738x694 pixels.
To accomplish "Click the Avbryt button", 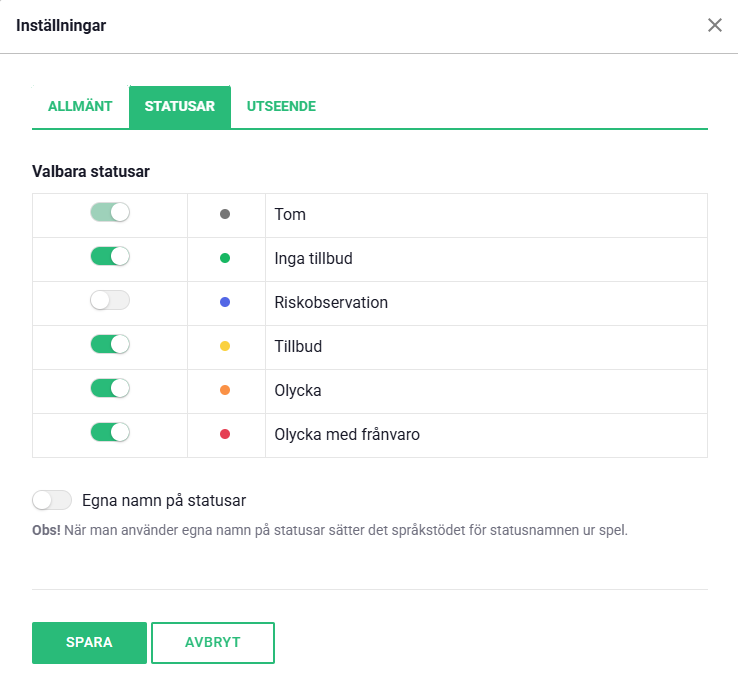I will tap(213, 643).
